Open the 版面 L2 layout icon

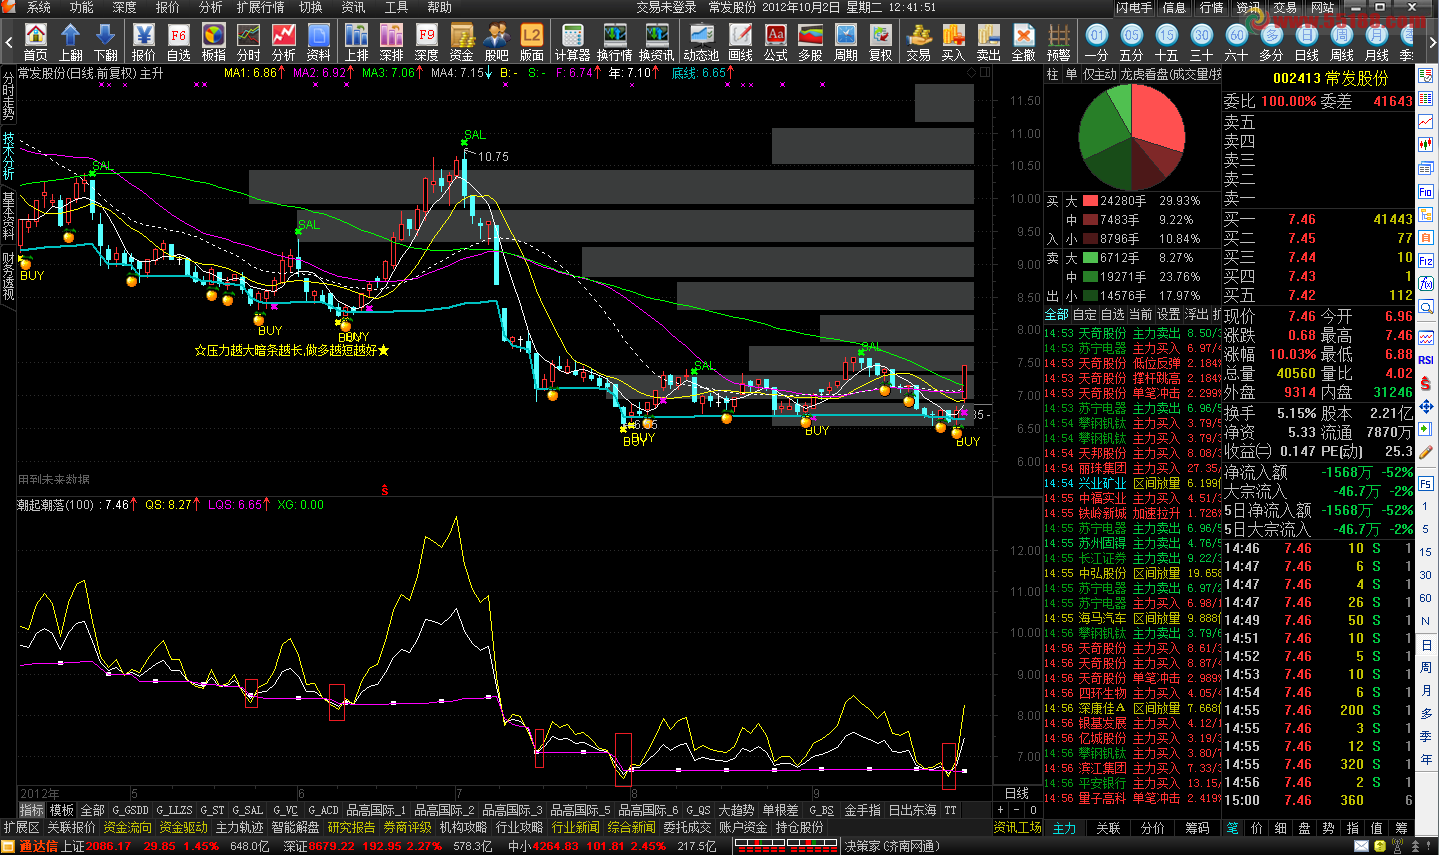[x=532, y=42]
